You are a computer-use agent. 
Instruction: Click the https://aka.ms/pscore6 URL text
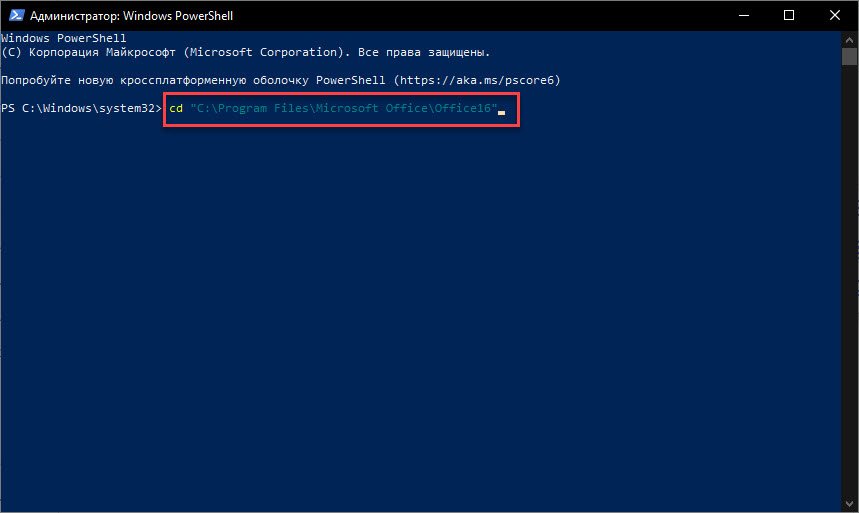pyautogui.click(x=477, y=80)
